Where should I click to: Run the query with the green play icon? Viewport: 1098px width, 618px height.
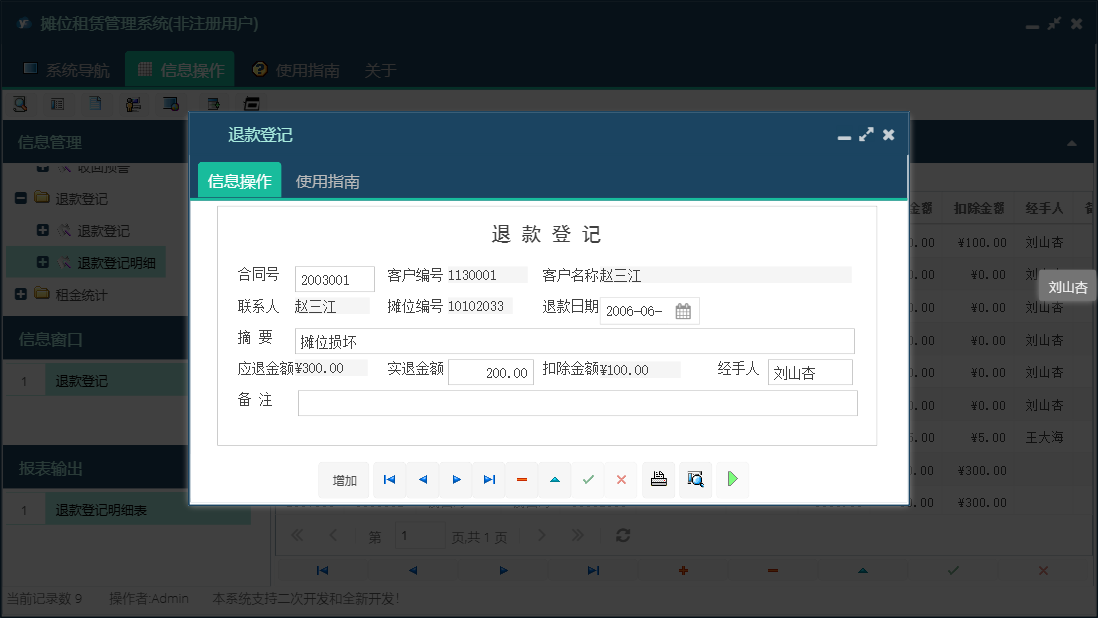(732, 479)
